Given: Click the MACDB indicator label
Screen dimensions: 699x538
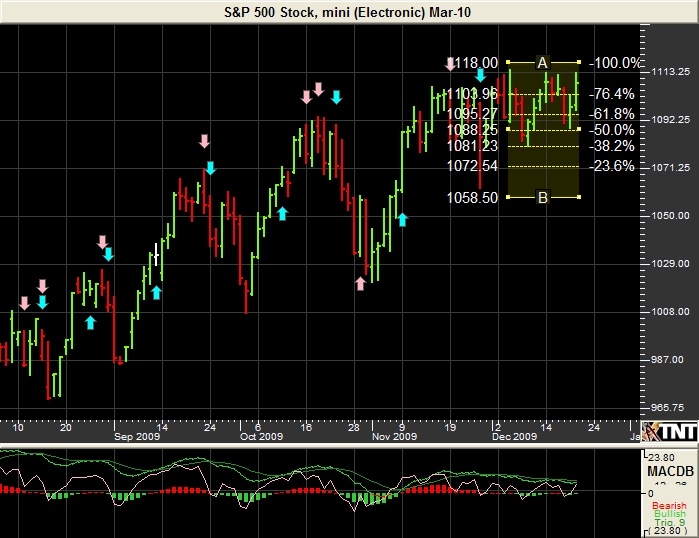Looking at the screenshot, I should pyautogui.click(x=670, y=471).
